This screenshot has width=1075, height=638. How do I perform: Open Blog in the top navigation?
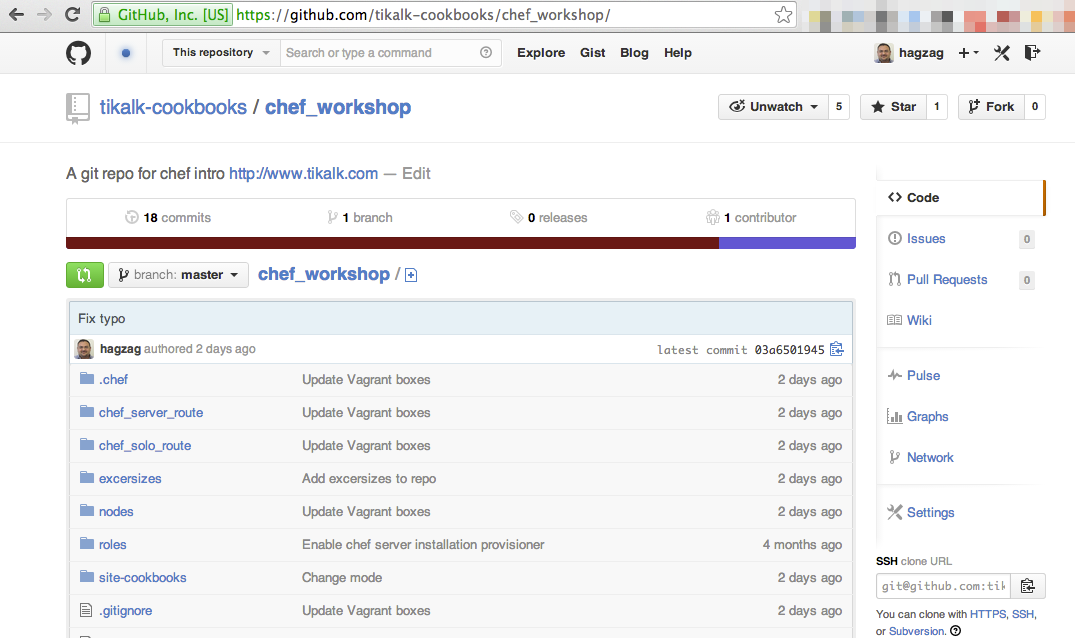(634, 53)
